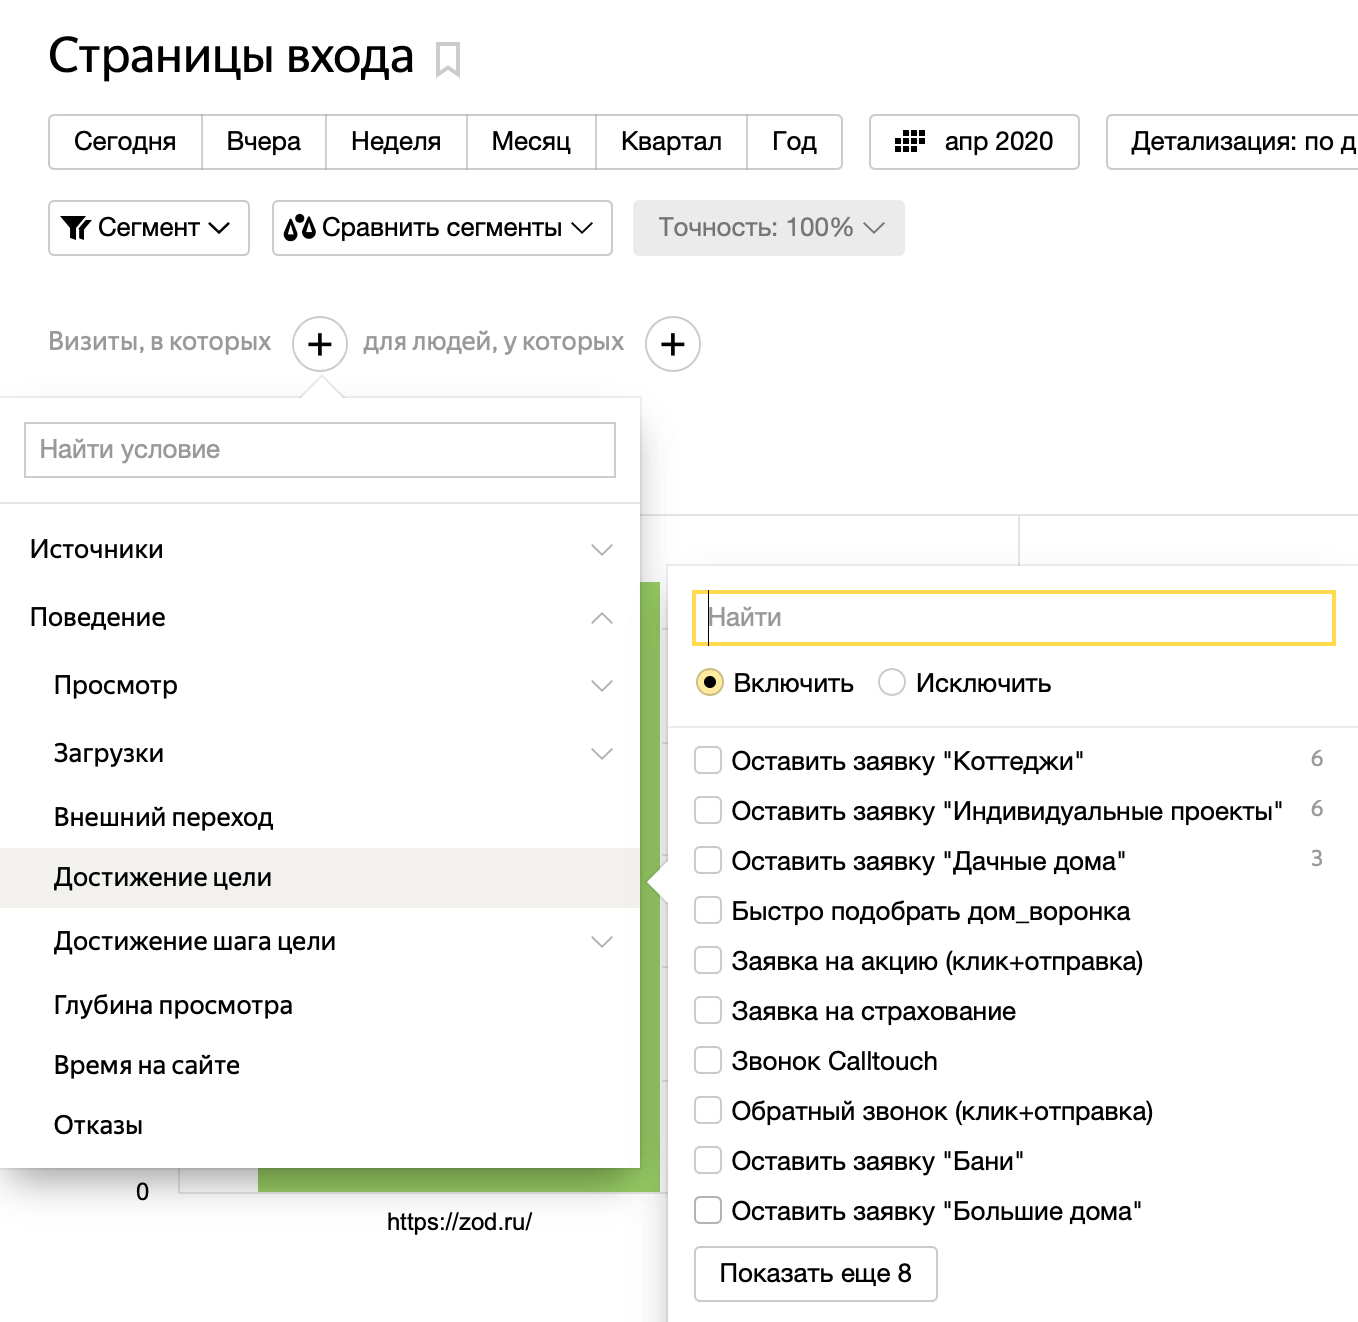Click into the "Найти условие" search field
Viewport: 1358px width, 1322px height.
pyautogui.click(x=320, y=449)
